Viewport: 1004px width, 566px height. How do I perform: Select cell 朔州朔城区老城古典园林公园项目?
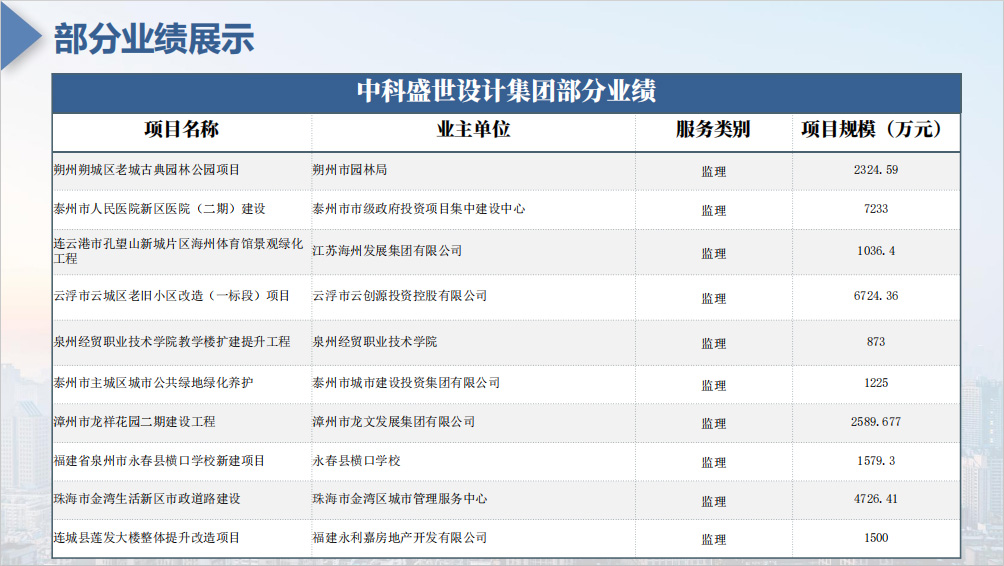pyautogui.click(x=147, y=170)
